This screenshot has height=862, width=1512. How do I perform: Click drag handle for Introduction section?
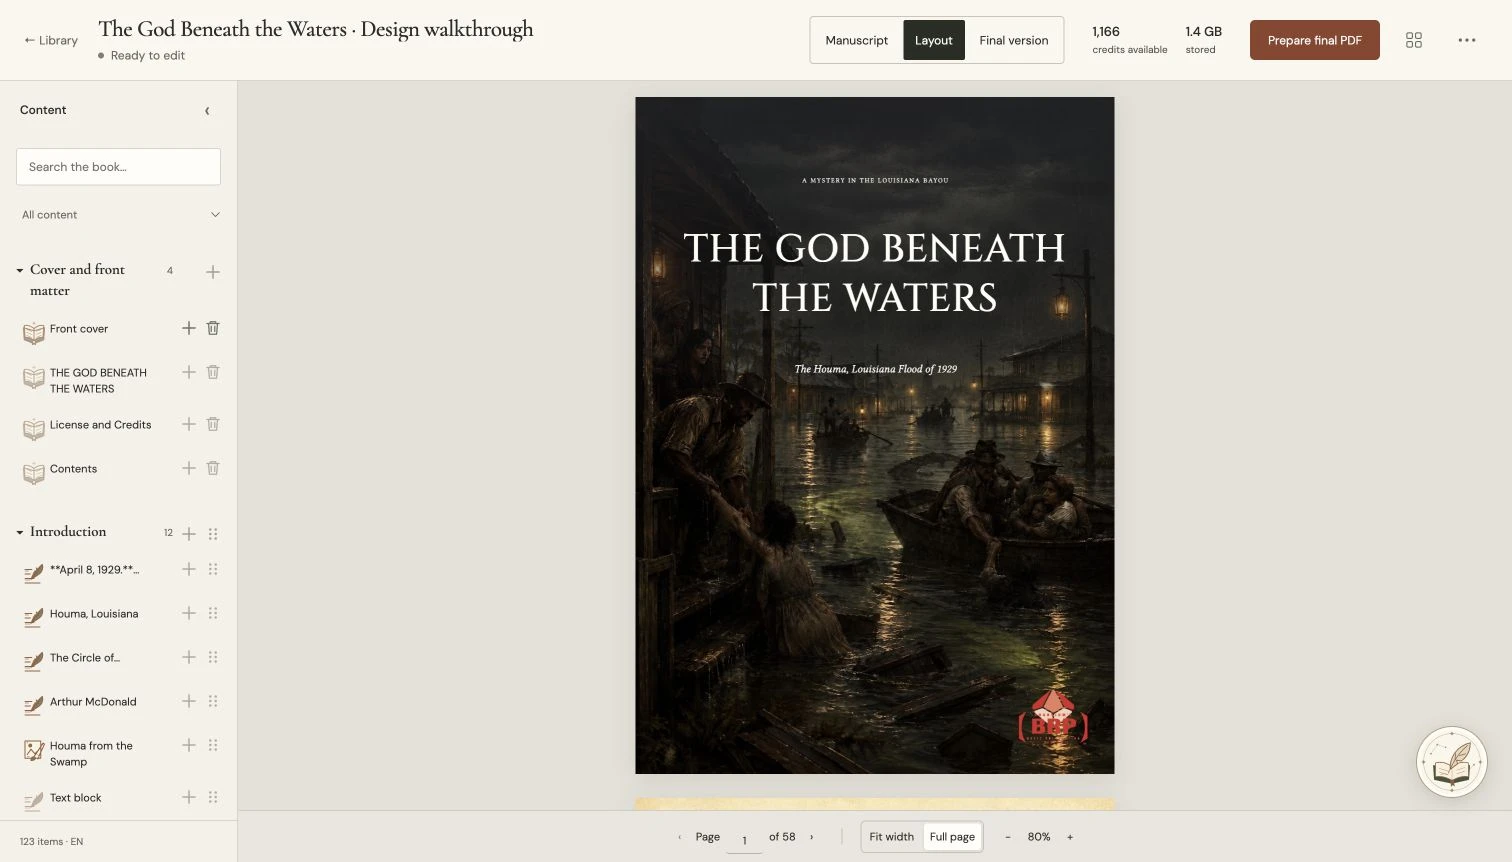tap(213, 534)
